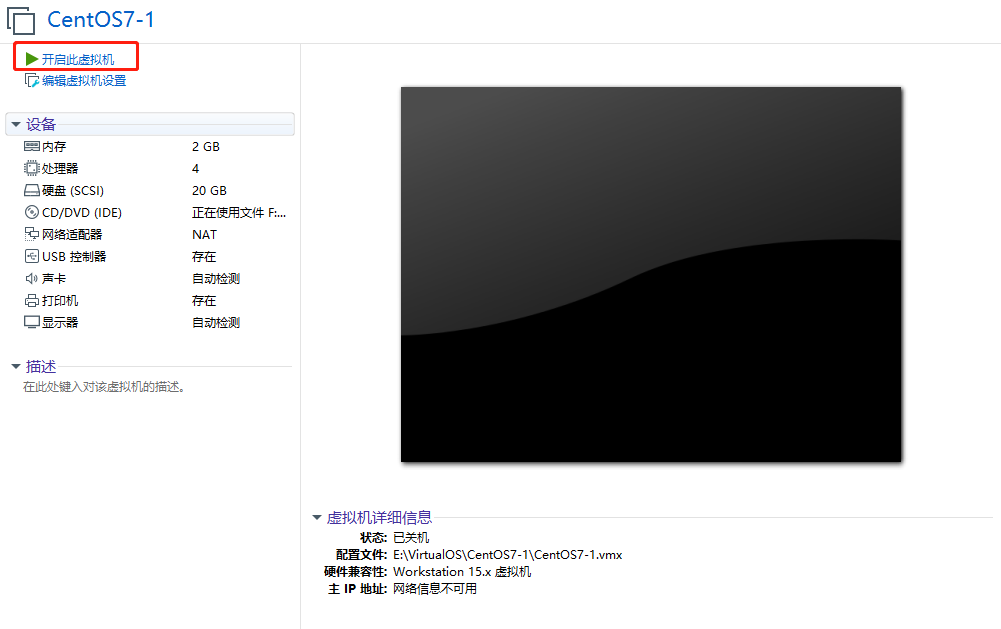This screenshot has width=1001, height=629.
Task: Click the 虚拟机详细信息 heading text
Action: [x=379, y=517]
